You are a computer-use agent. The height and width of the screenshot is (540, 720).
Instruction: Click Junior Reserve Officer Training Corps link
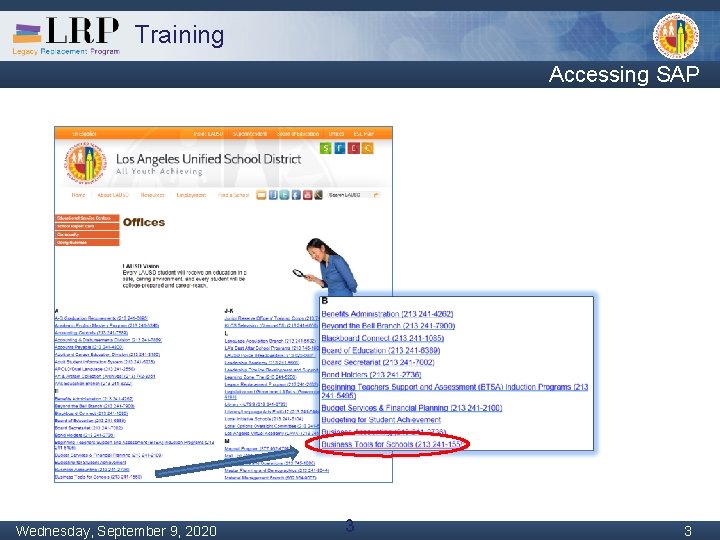(x=271, y=318)
